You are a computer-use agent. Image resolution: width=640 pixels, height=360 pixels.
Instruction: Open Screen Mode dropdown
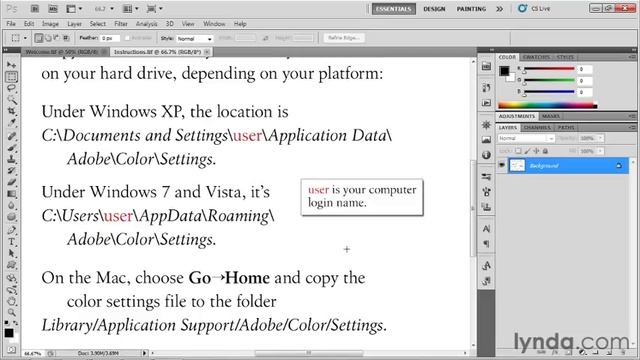[x=154, y=9]
